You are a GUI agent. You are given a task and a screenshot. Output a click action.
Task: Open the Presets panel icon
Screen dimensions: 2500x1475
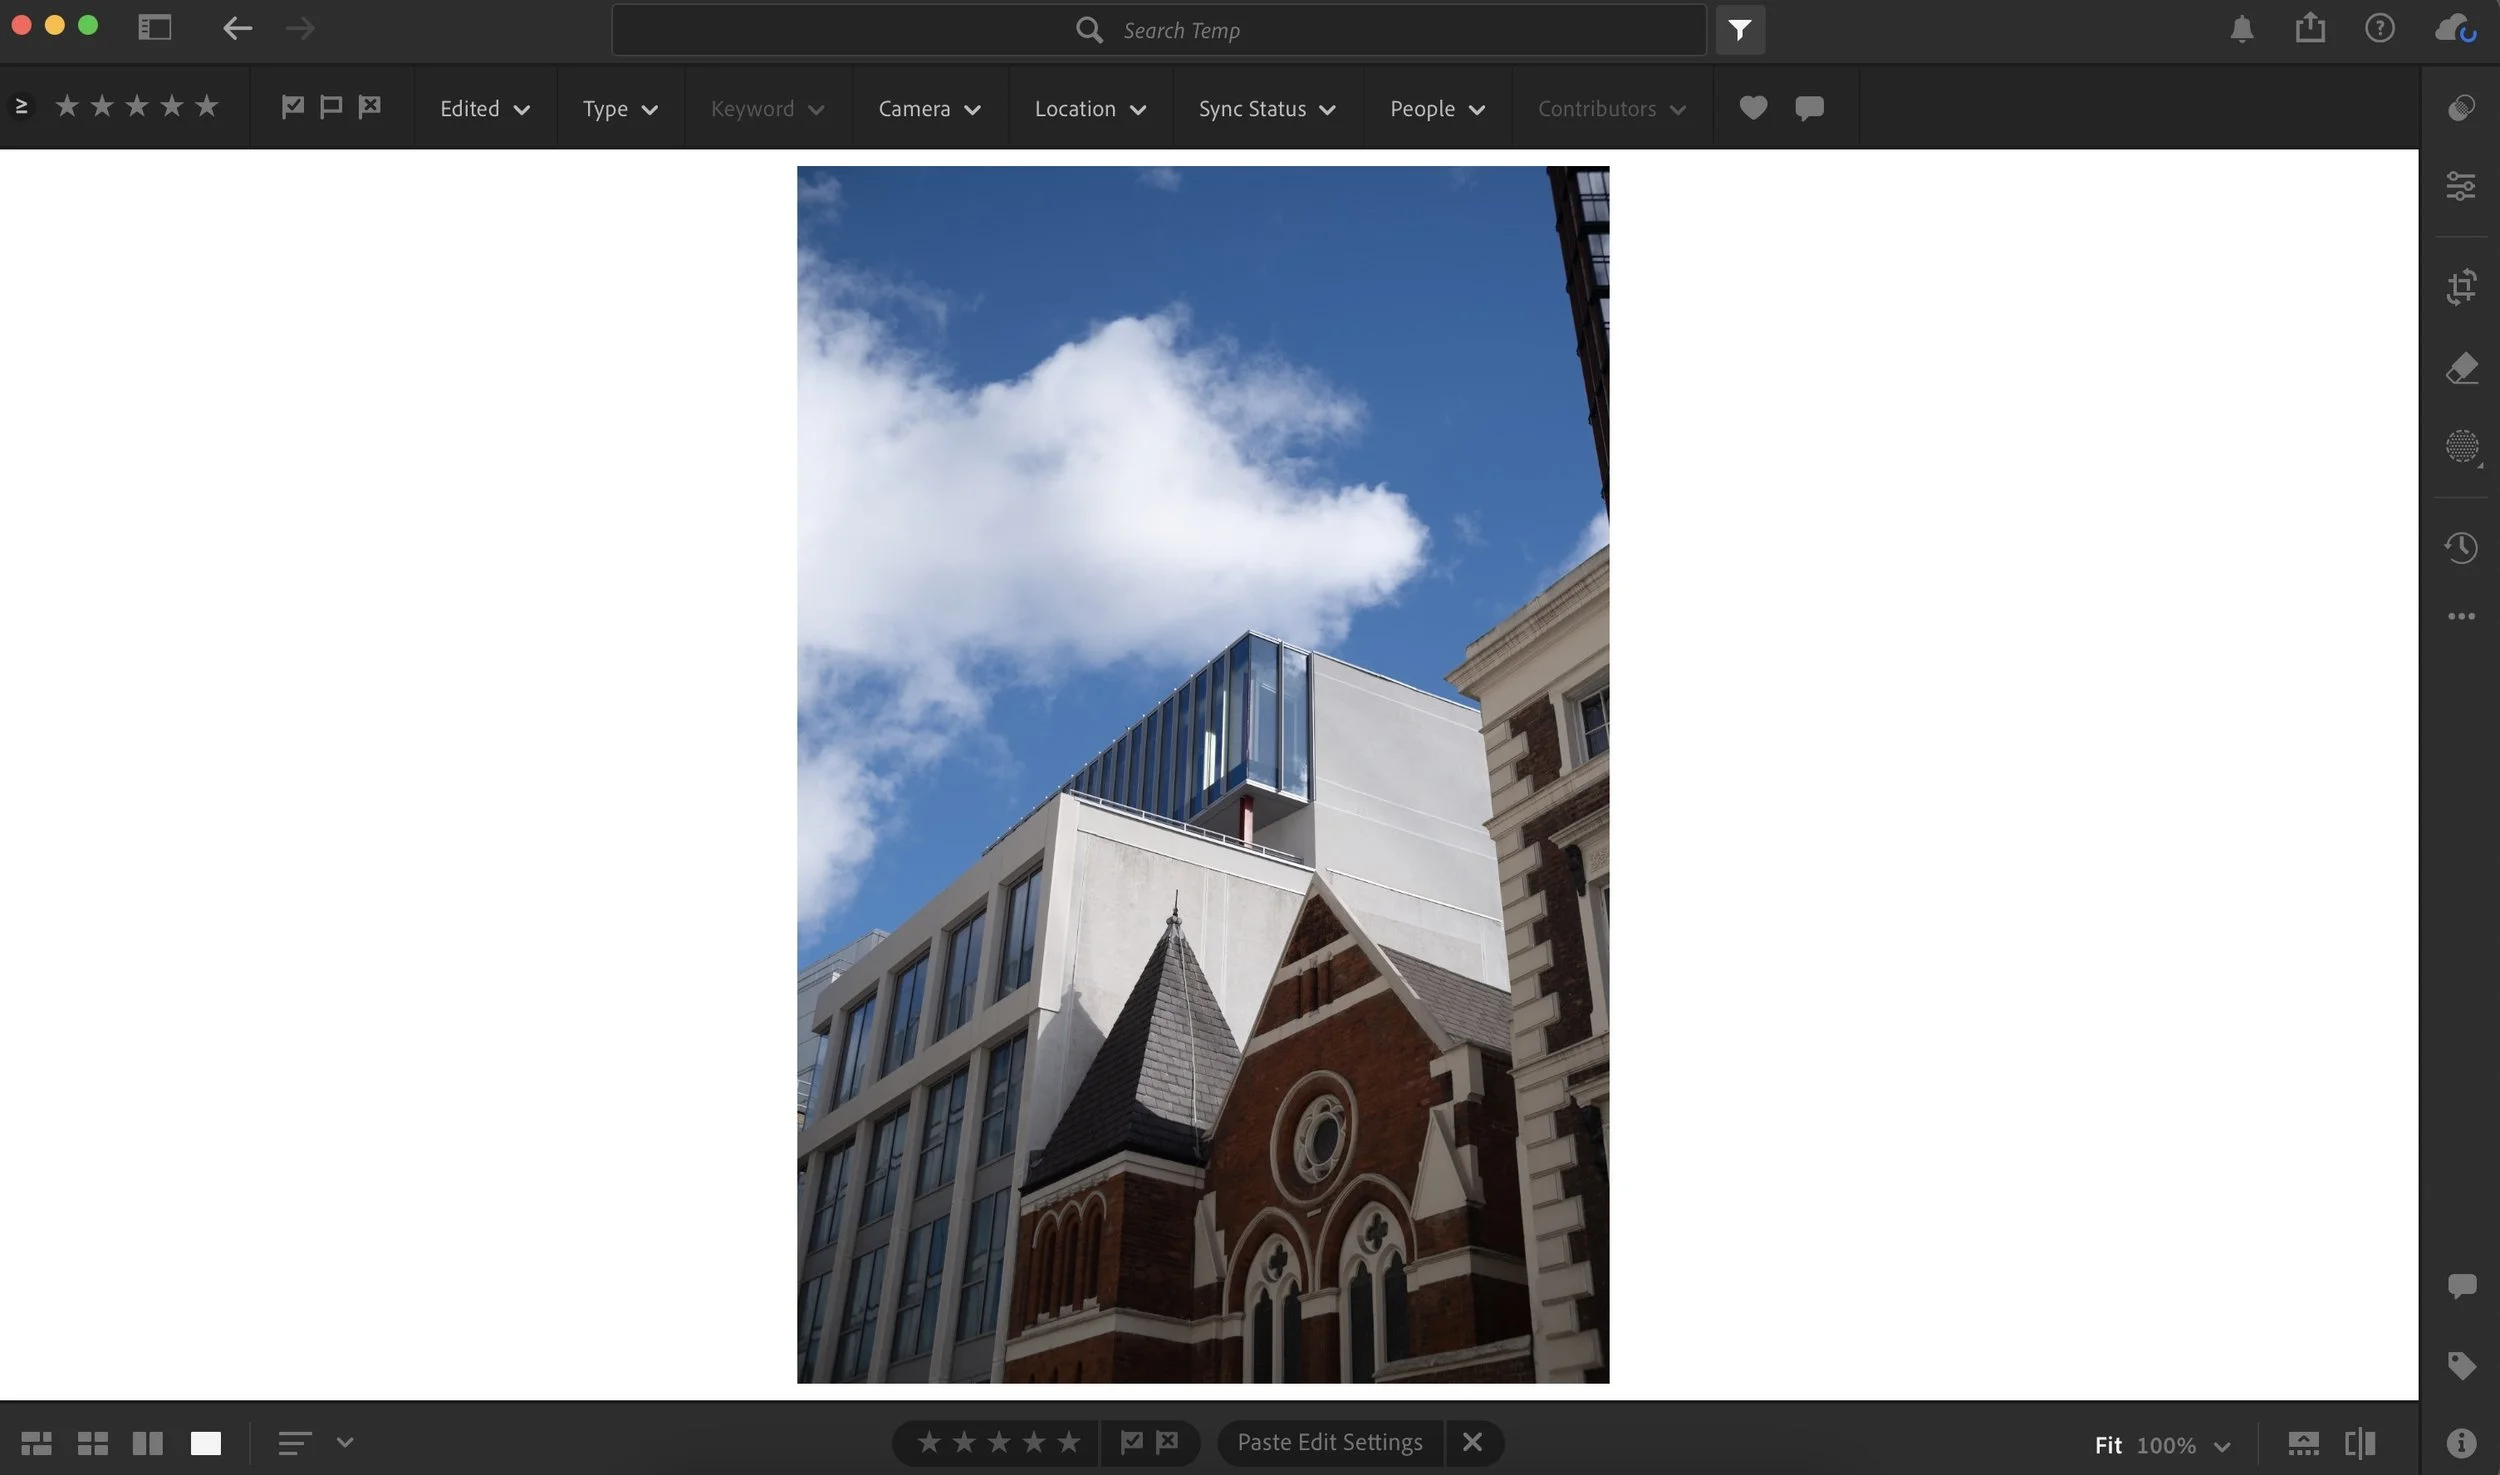coord(2460,107)
